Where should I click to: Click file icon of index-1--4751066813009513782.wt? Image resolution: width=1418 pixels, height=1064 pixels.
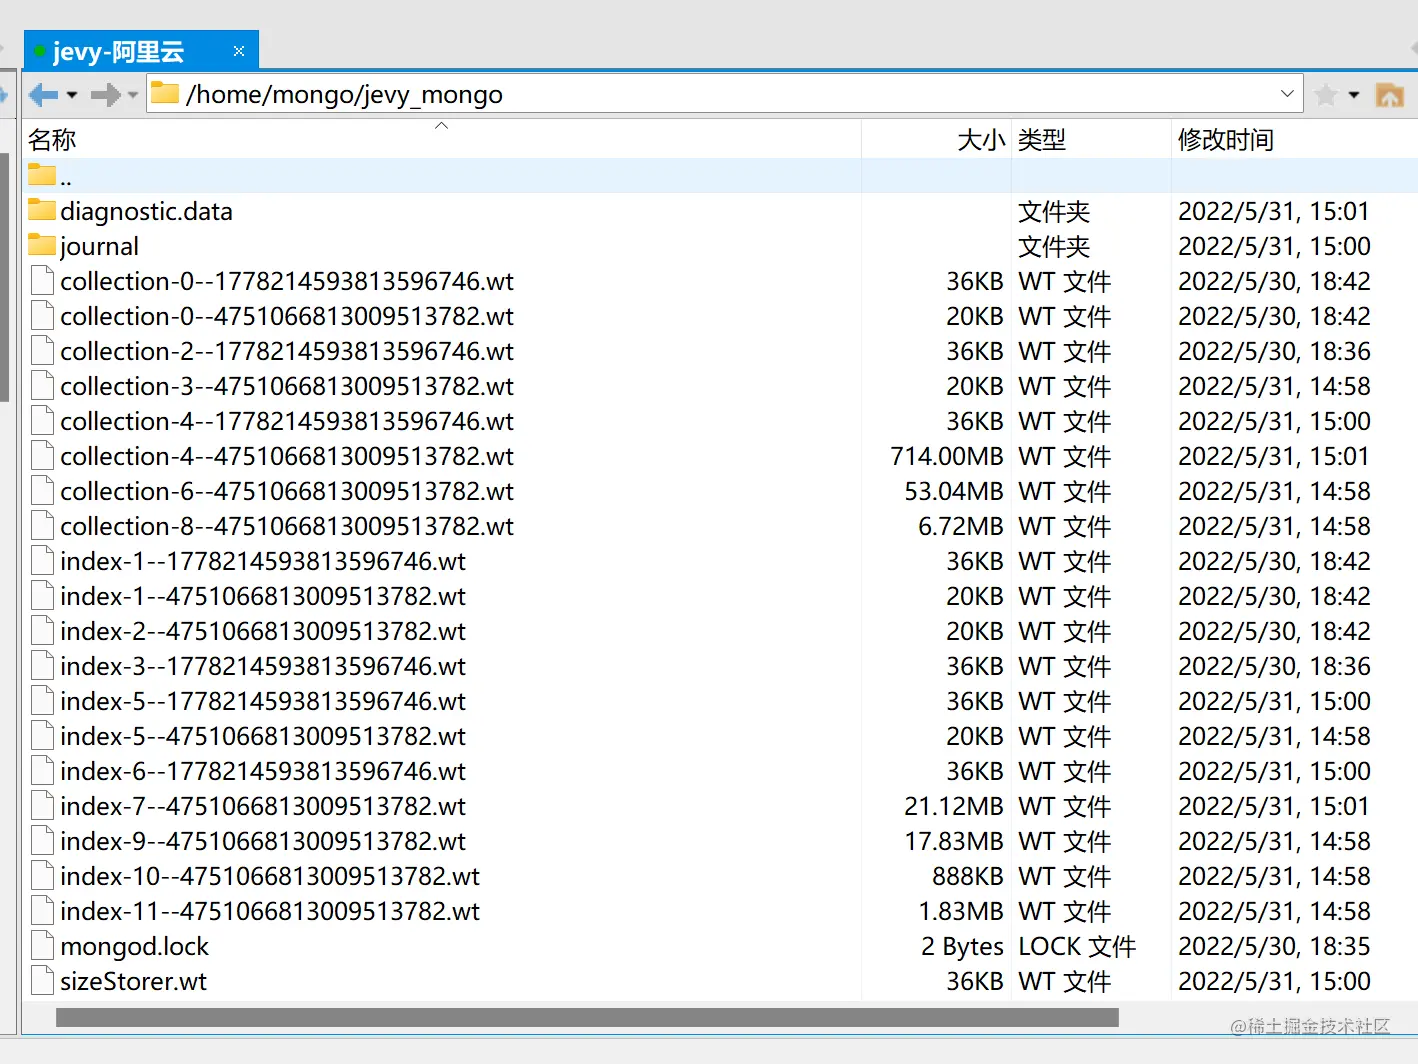point(42,596)
